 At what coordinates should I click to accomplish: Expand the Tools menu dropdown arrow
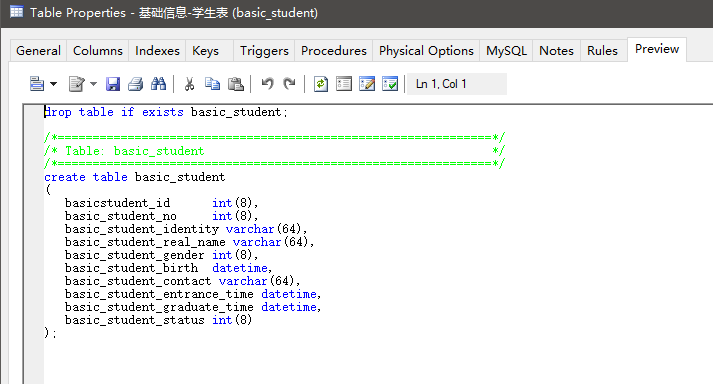[54, 84]
